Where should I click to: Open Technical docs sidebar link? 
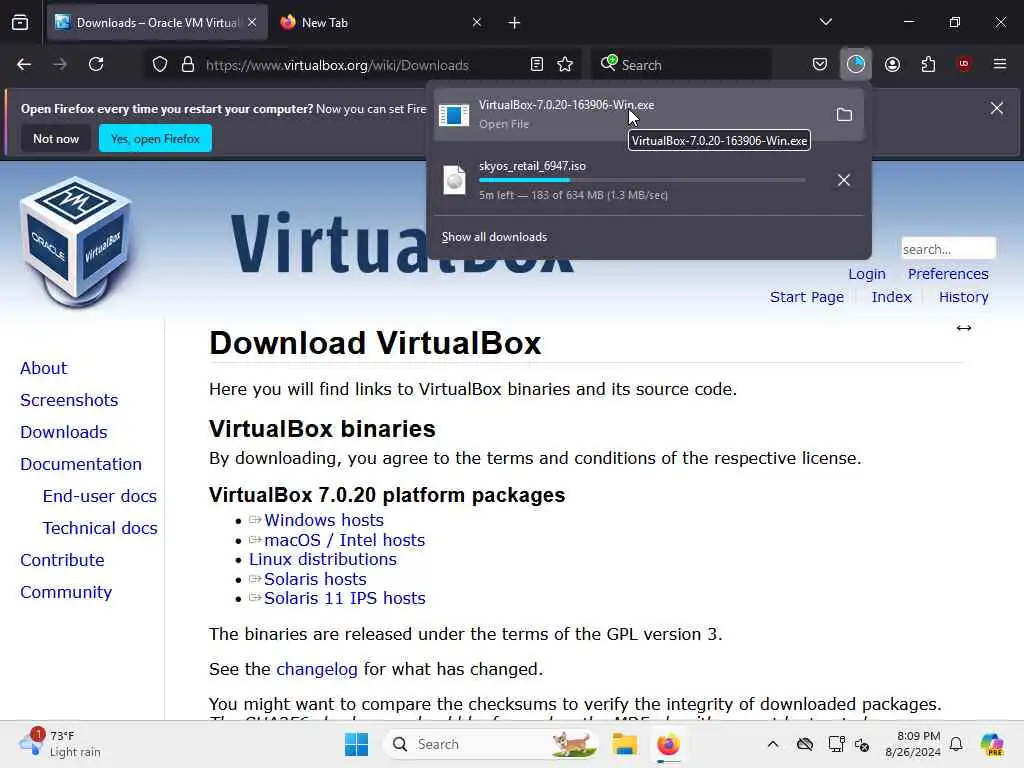click(100, 528)
